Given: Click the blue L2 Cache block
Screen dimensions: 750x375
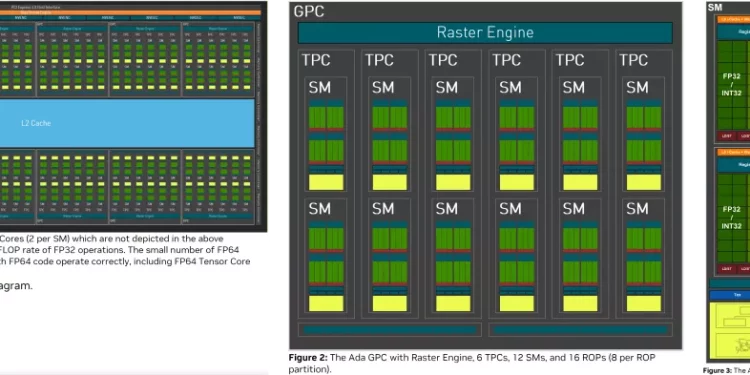Looking at the screenshot, I should click(x=127, y=123).
